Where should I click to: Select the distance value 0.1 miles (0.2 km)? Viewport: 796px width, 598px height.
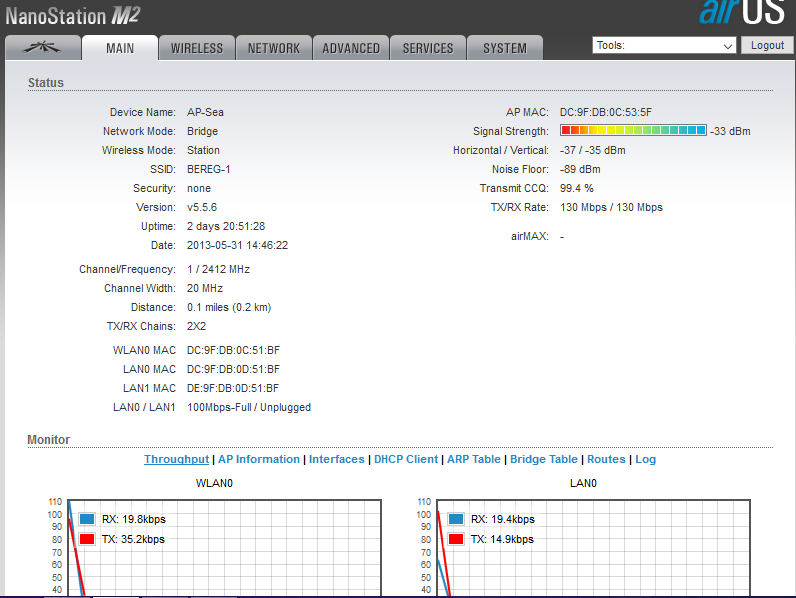(x=229, y=307)
